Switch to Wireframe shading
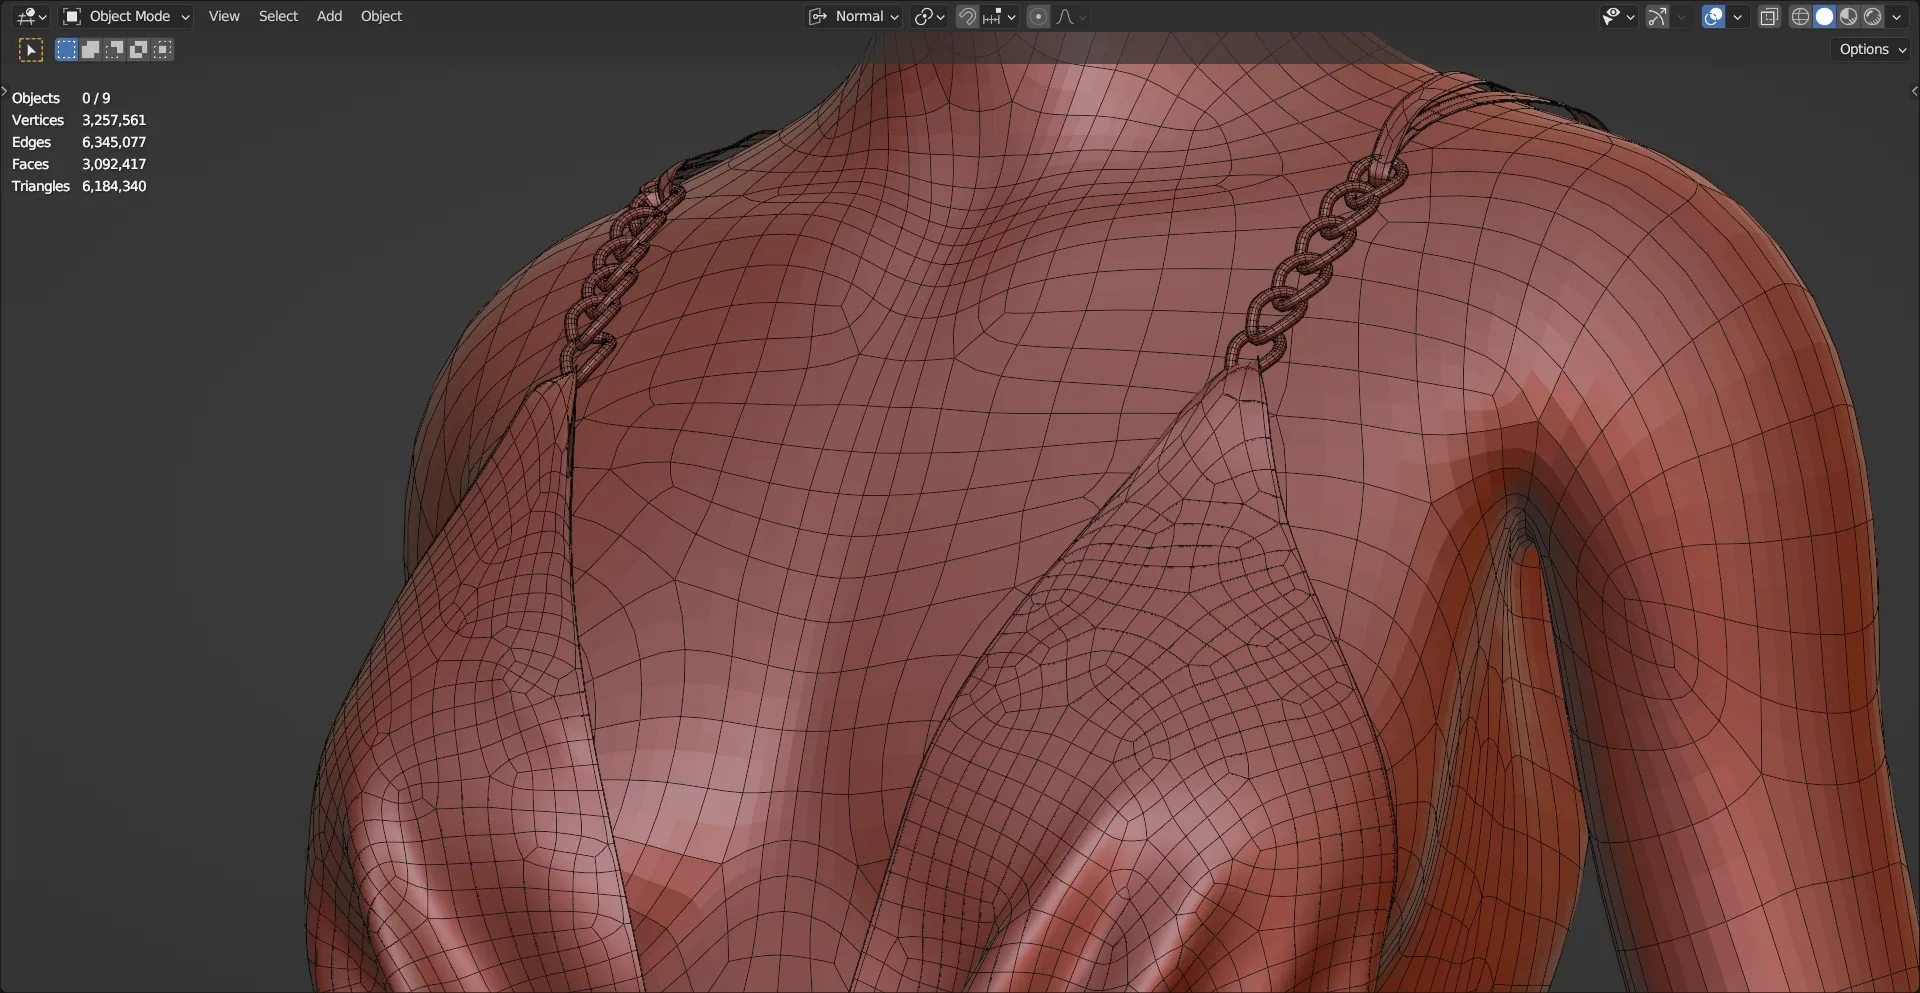This screenshot has height=993, width=1920. point(1800,16)
